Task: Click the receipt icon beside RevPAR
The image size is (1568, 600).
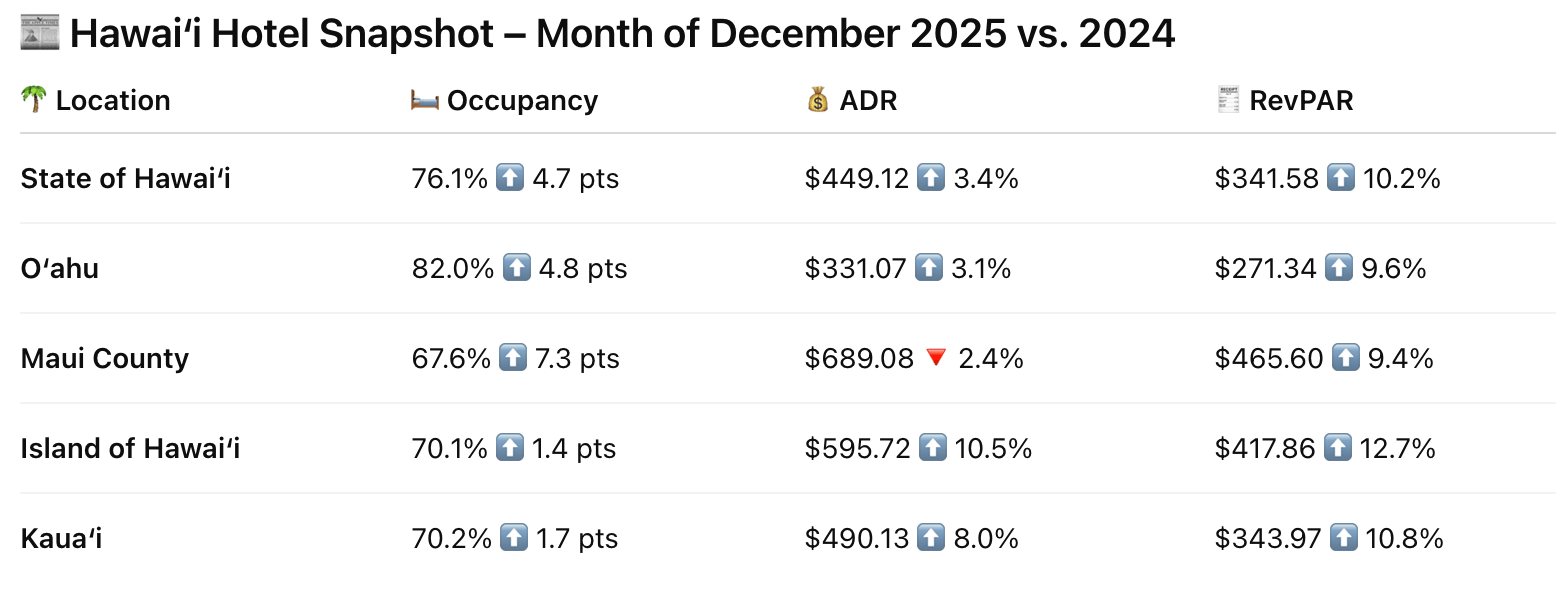Action: (1228, 100)
